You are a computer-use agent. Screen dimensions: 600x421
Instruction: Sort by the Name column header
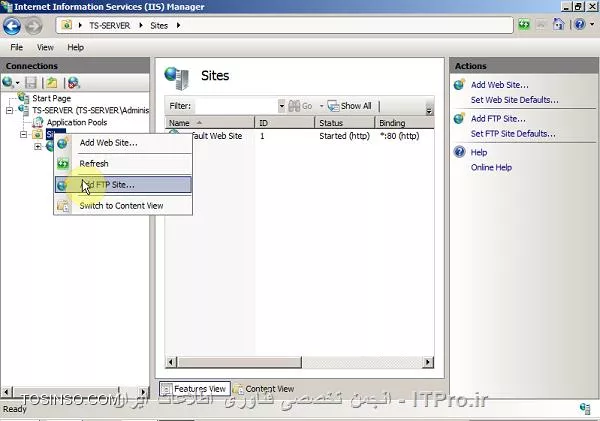pos(210,123)
